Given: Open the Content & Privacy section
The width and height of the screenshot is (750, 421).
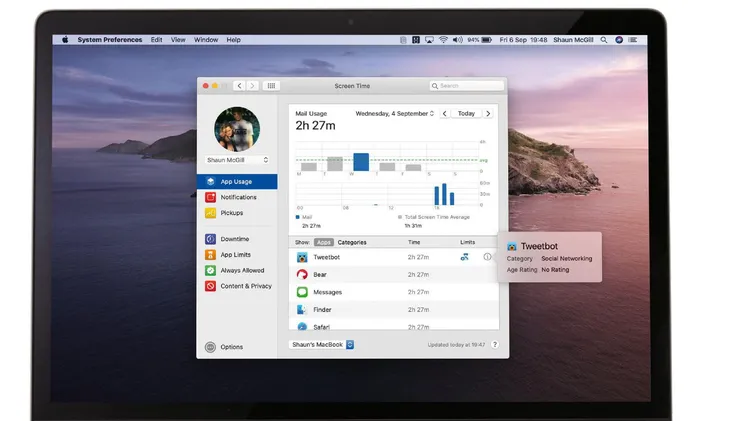Looking at the screenshot, I should click(246, 286).
